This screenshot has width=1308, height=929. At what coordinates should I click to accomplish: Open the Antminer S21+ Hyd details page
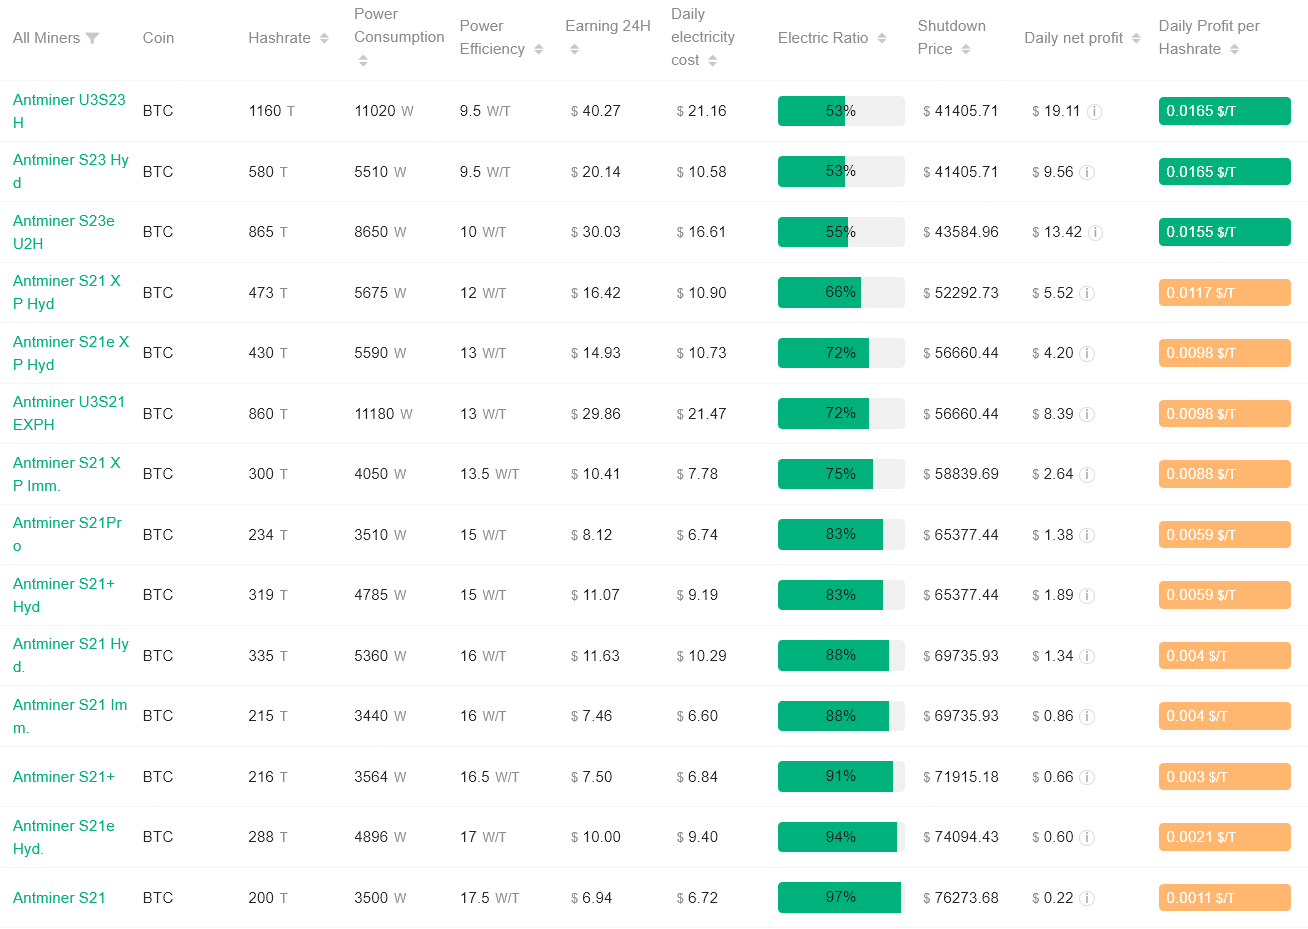point(63,595)
